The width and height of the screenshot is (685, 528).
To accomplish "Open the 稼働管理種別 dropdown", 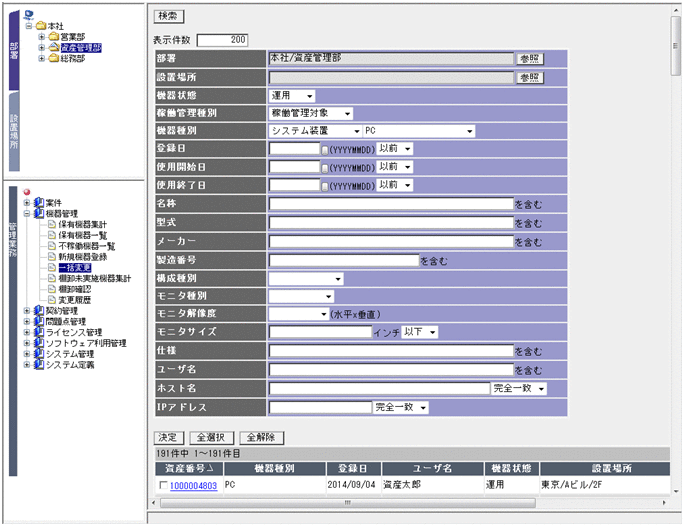I will [x=311, y=114].
